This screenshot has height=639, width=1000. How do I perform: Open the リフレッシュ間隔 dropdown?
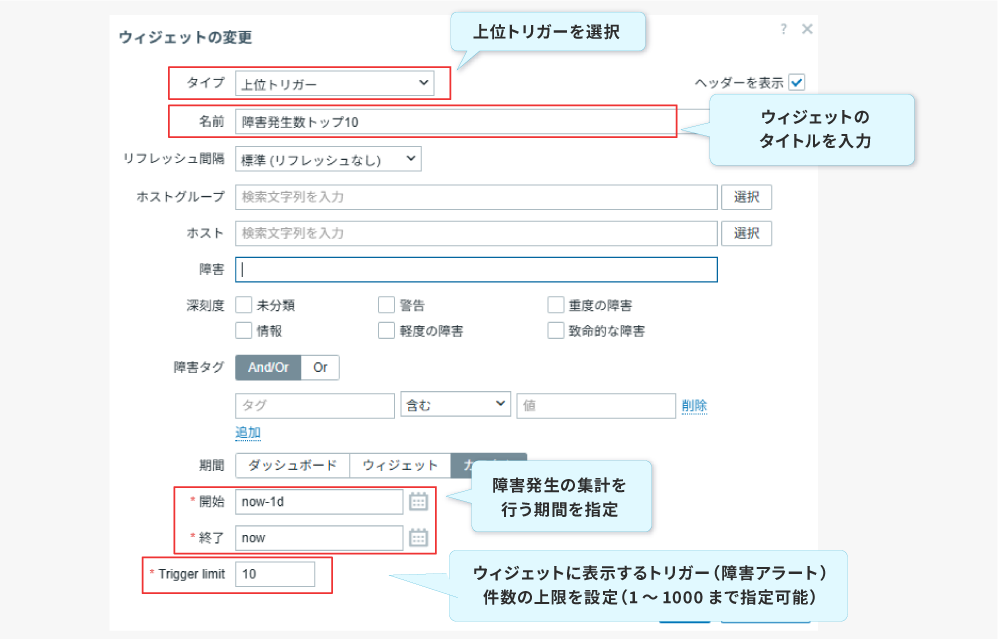click(328, 159)
